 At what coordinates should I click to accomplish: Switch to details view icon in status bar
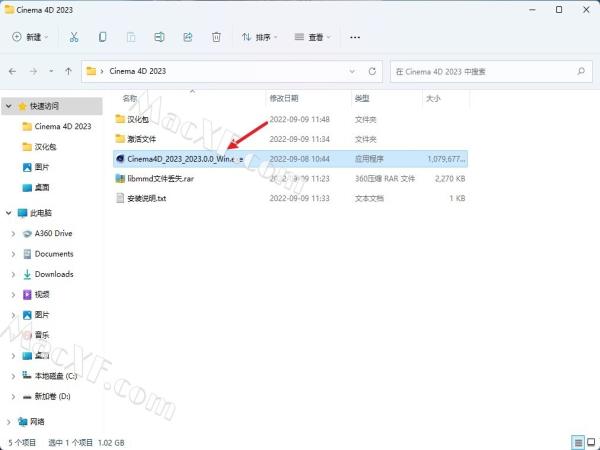578,443
